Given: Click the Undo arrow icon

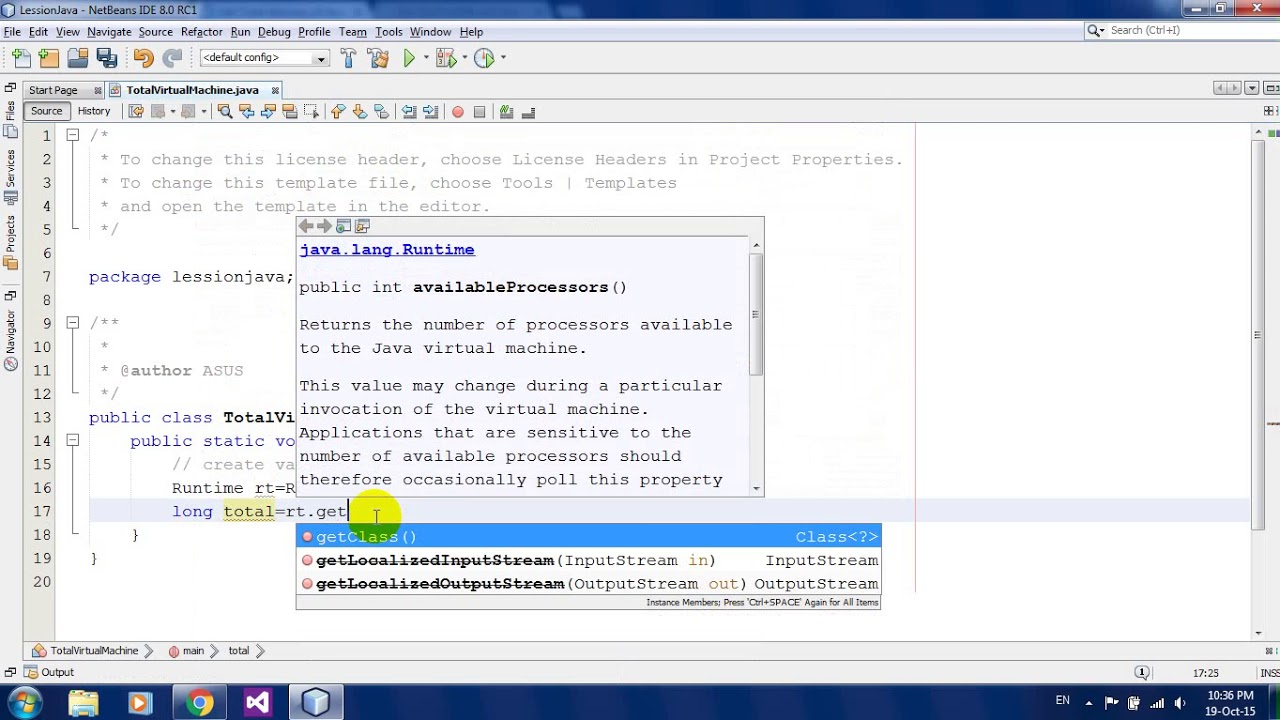Looking at the screenshot, I should point(143,58).
